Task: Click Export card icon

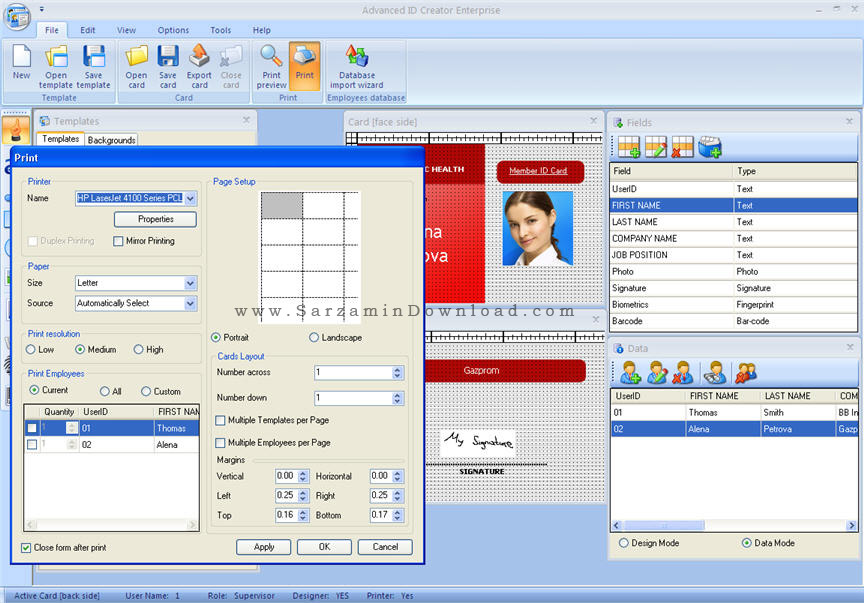Action: [199, 66]
